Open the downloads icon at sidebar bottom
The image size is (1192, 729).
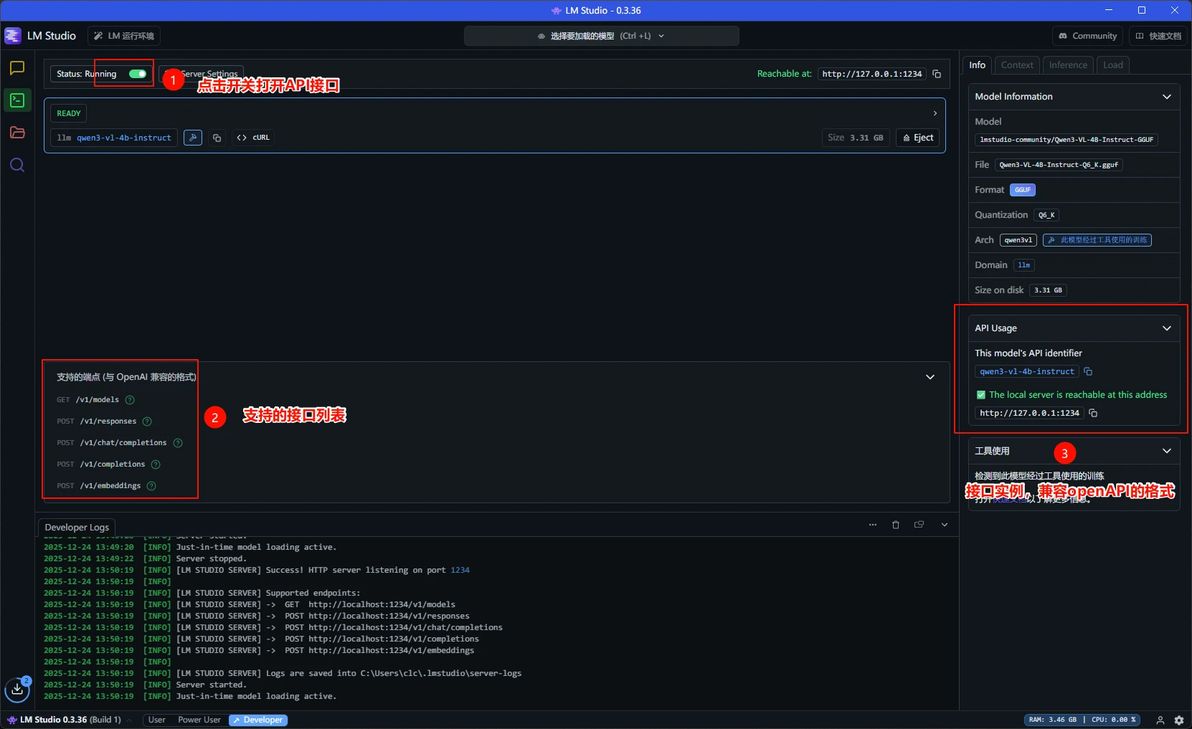(x=17, y=689)
